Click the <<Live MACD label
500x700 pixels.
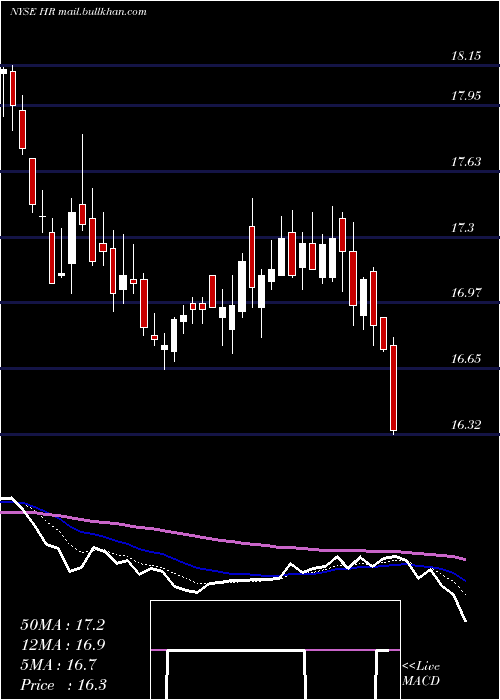421,674
